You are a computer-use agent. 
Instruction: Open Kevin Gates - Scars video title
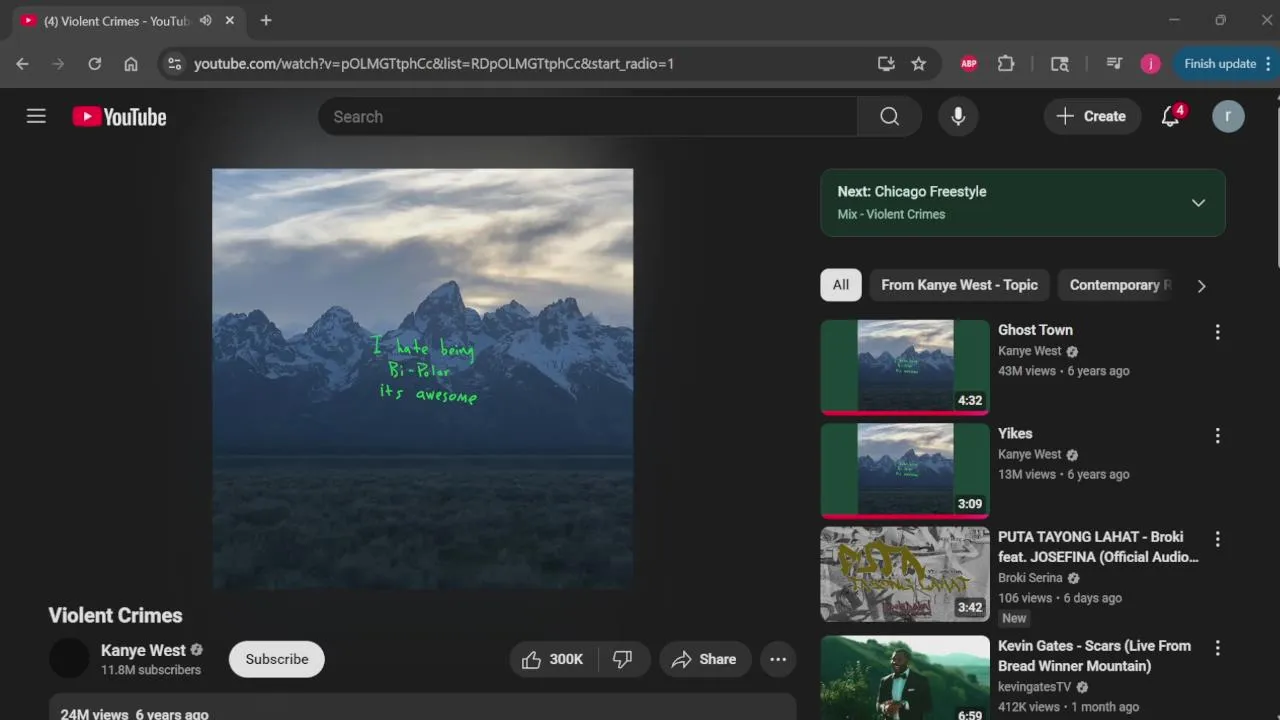[x=1094, y=656]
